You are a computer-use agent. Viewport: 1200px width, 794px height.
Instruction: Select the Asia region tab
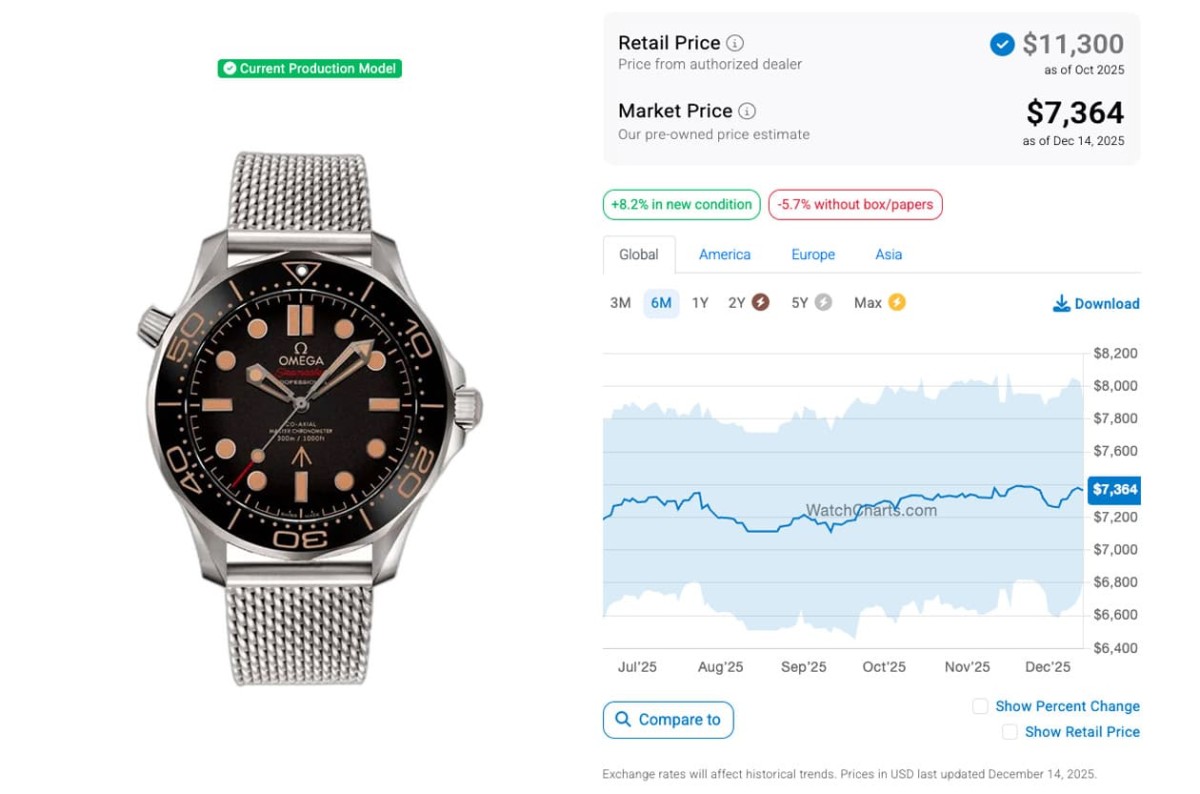coord(889,255)
